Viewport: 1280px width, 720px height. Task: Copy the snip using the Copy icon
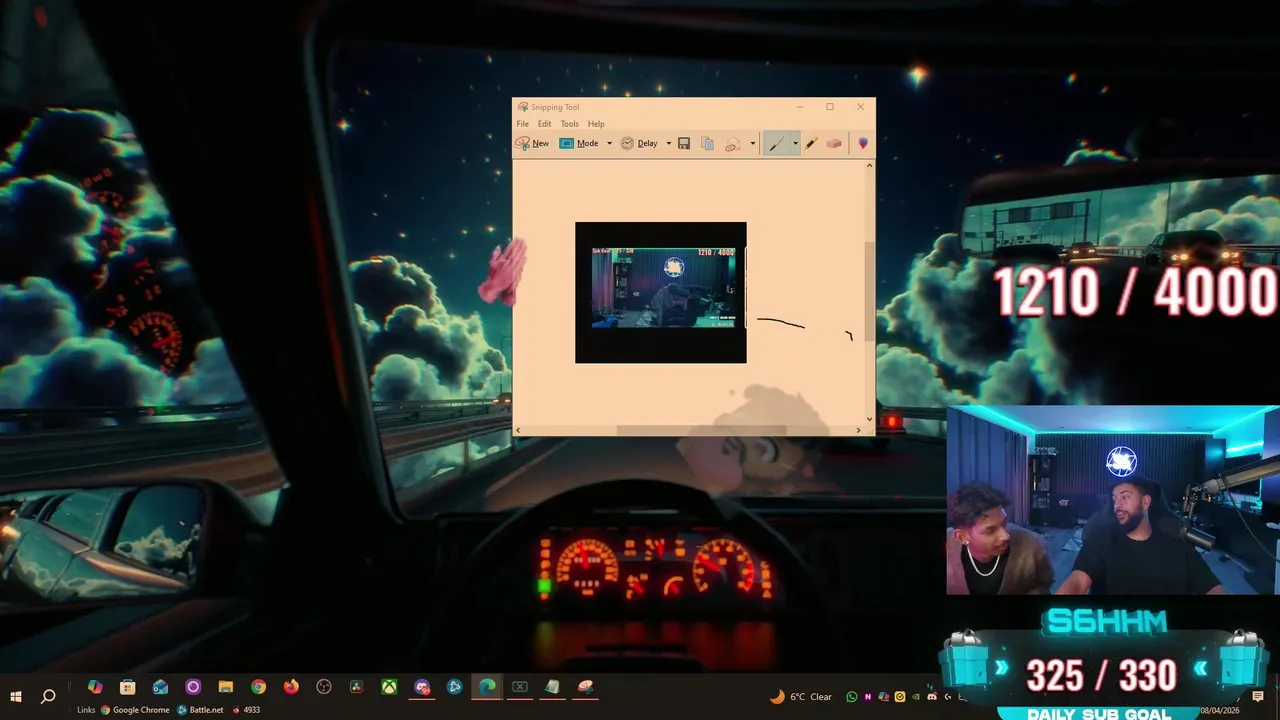click(707, 143)
